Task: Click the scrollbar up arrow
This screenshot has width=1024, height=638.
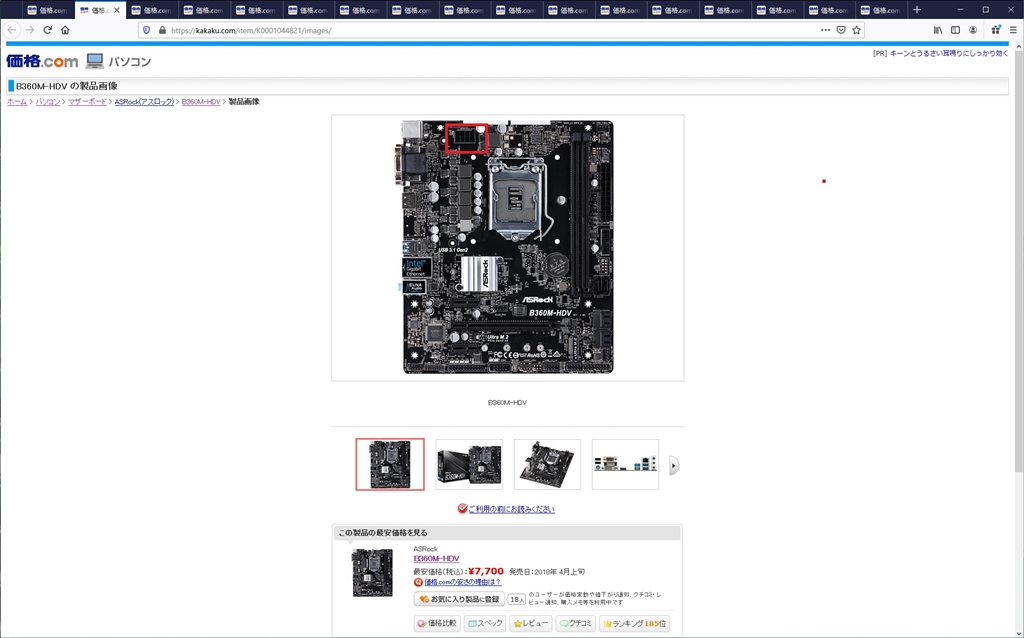Action: point(1019,47)
